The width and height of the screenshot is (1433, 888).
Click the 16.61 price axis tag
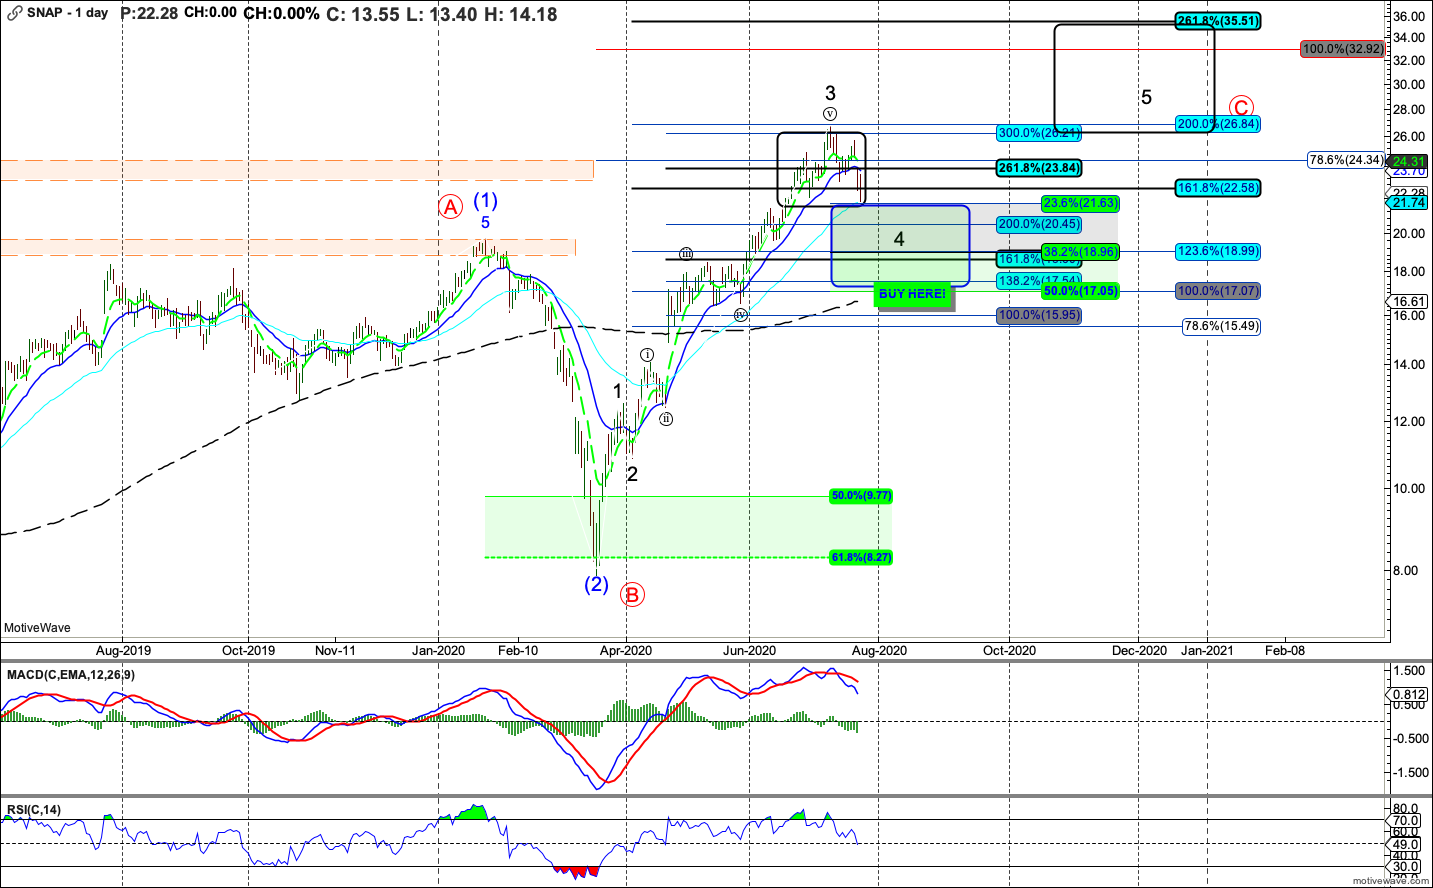tap(1408, 301)
